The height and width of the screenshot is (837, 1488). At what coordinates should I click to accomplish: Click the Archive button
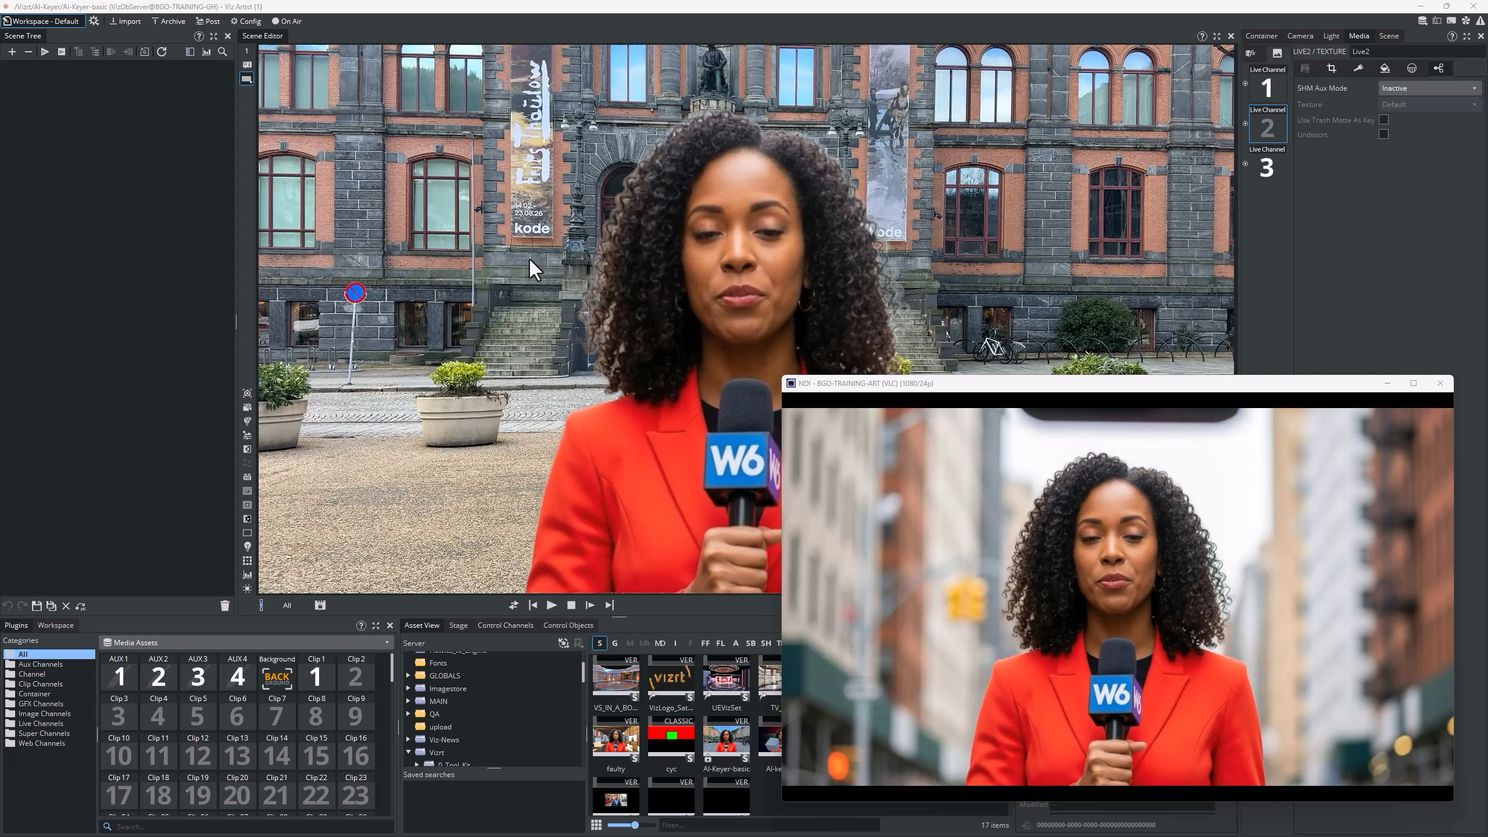point(168,21)
